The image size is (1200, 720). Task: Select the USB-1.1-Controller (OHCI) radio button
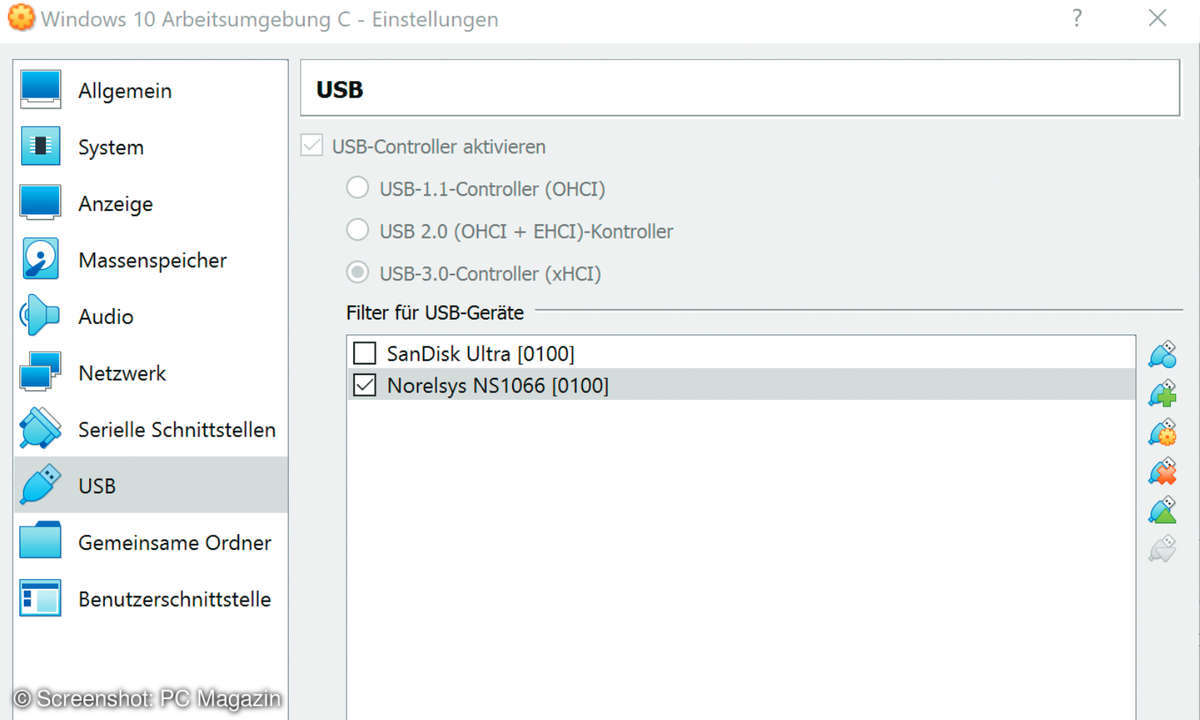[357, 188]
